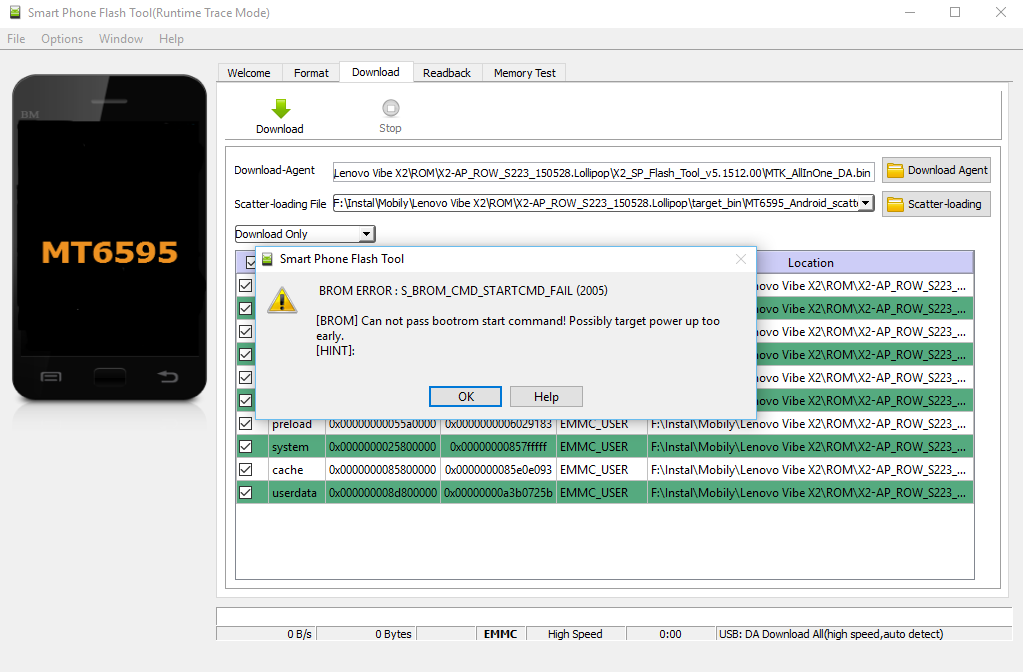This screenshot has height=672, width=1023.
Task: Click the download progress bar area
Action: (614, 616)
